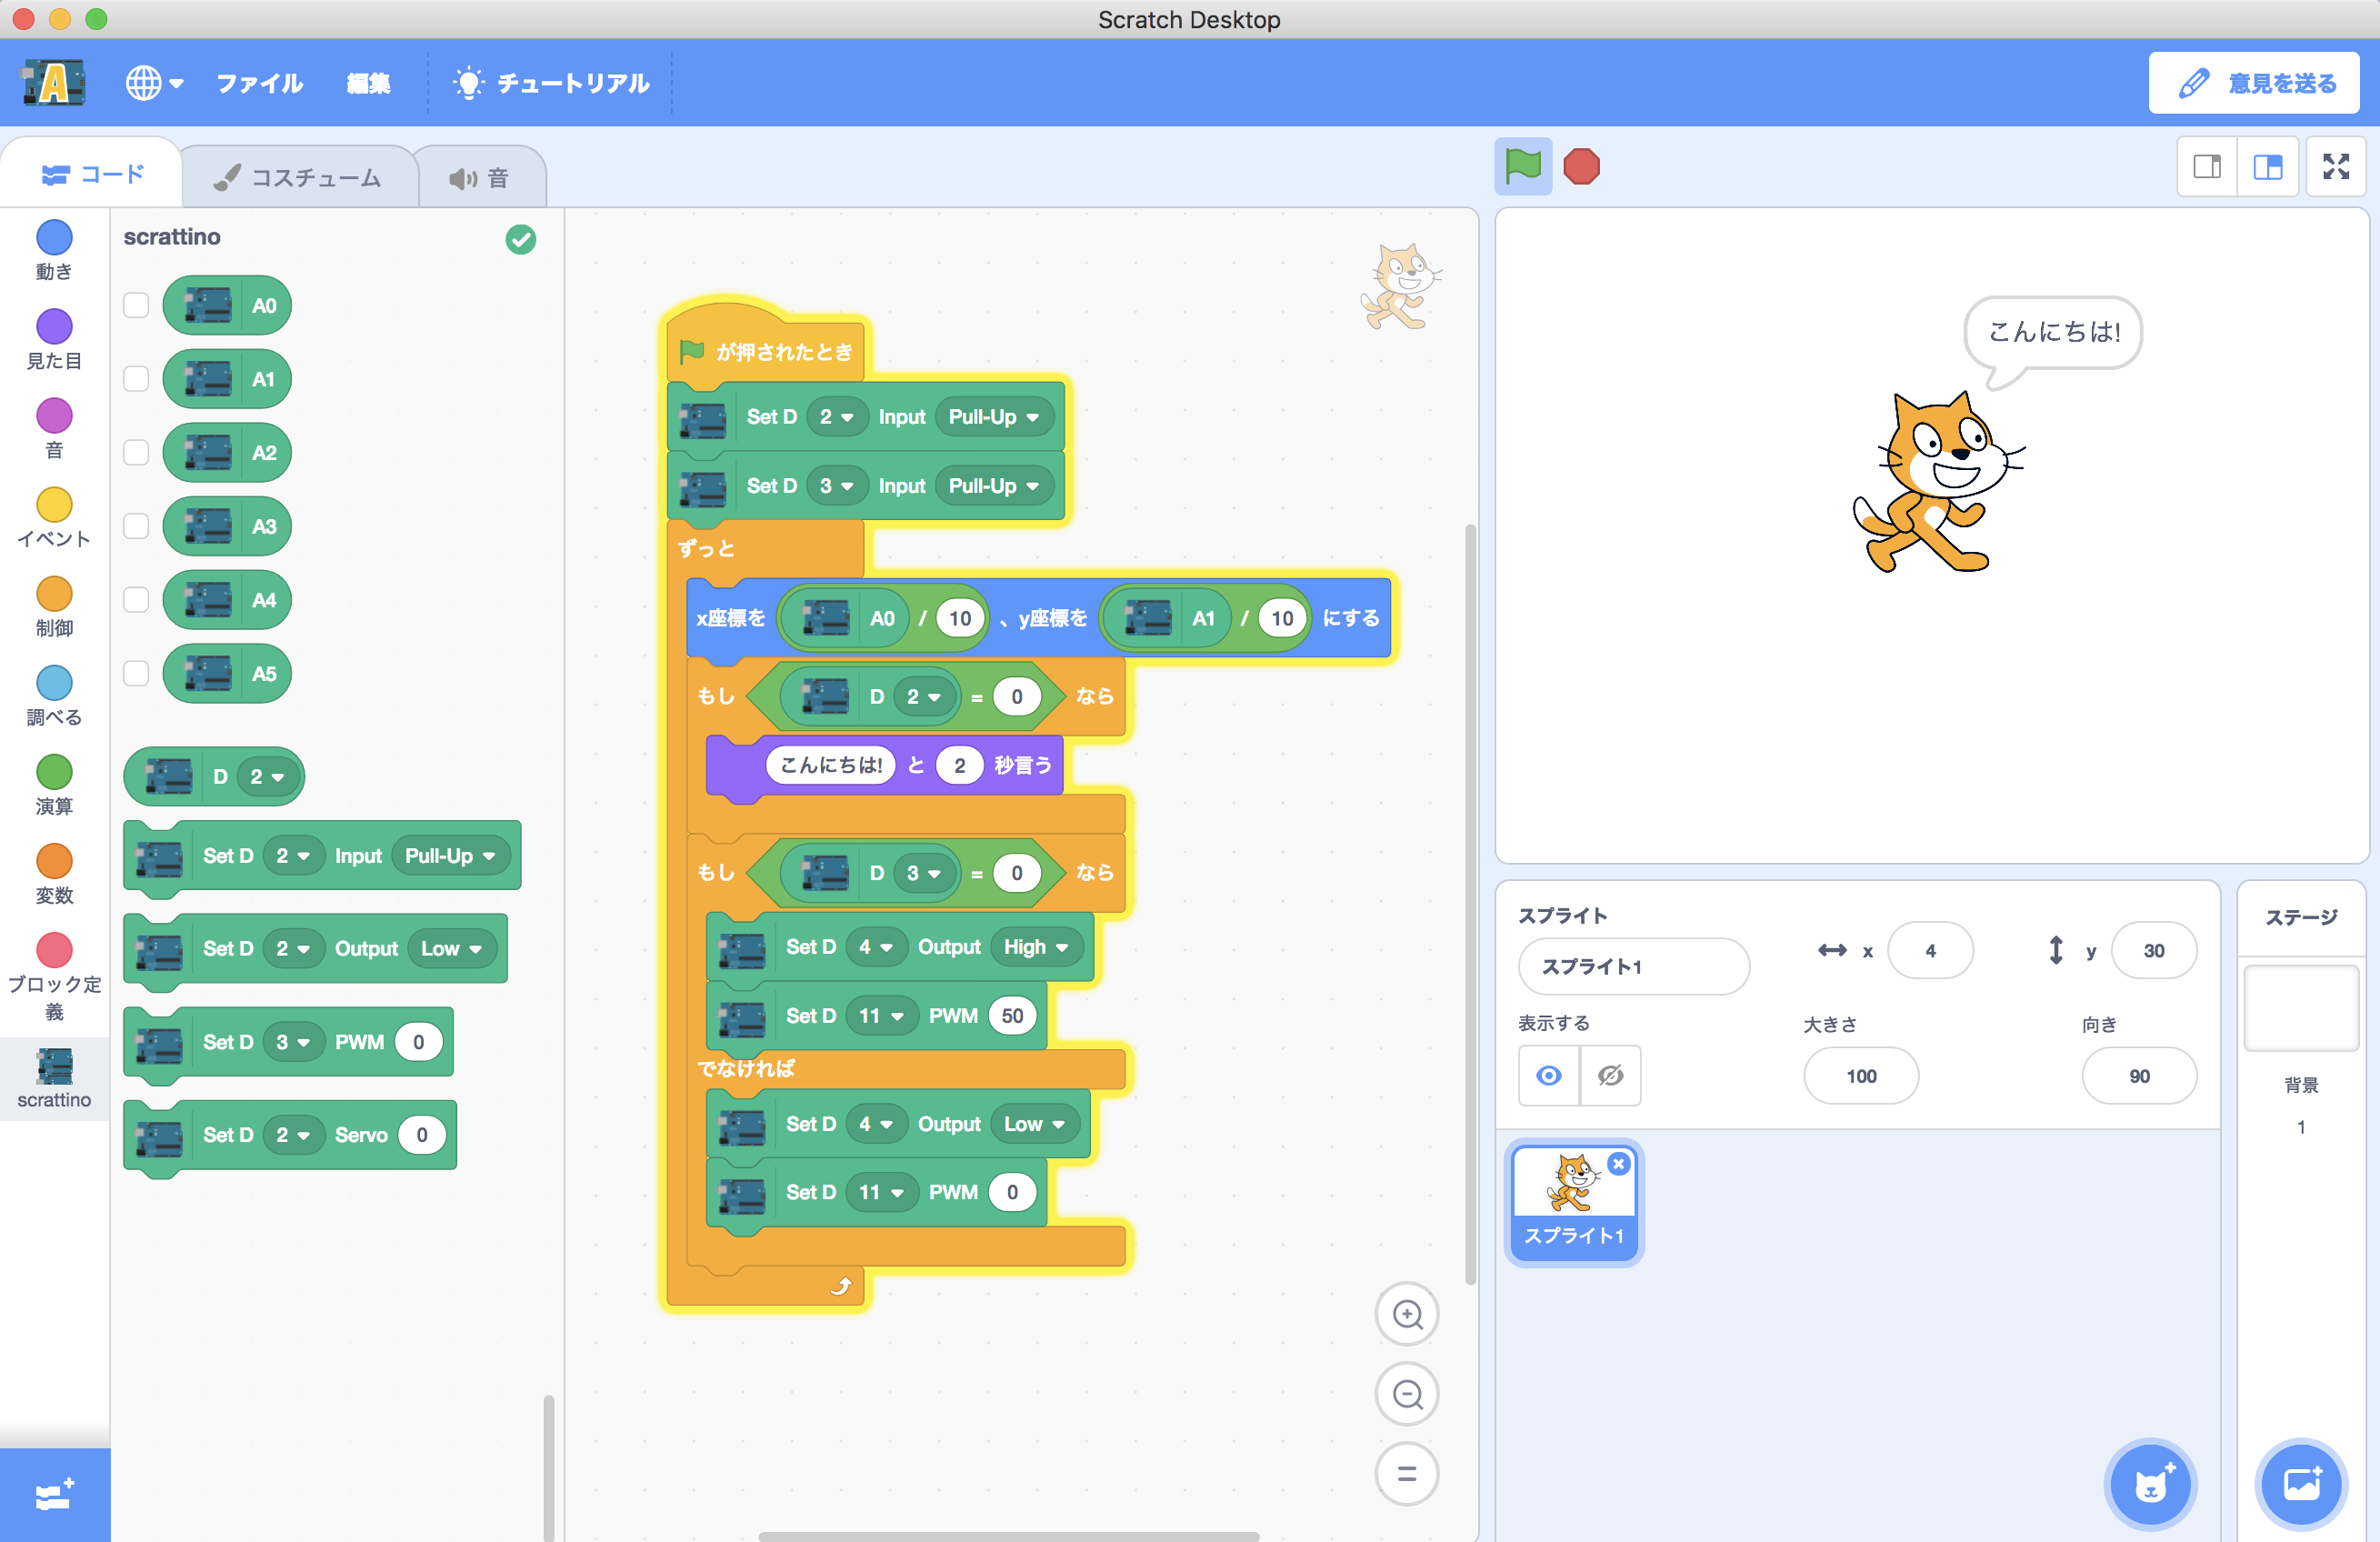Image resolution: width=2380 pixels, height=1542 pixels.
Task: Click the choose a sprite cat button
Action: [2150, 1484]
